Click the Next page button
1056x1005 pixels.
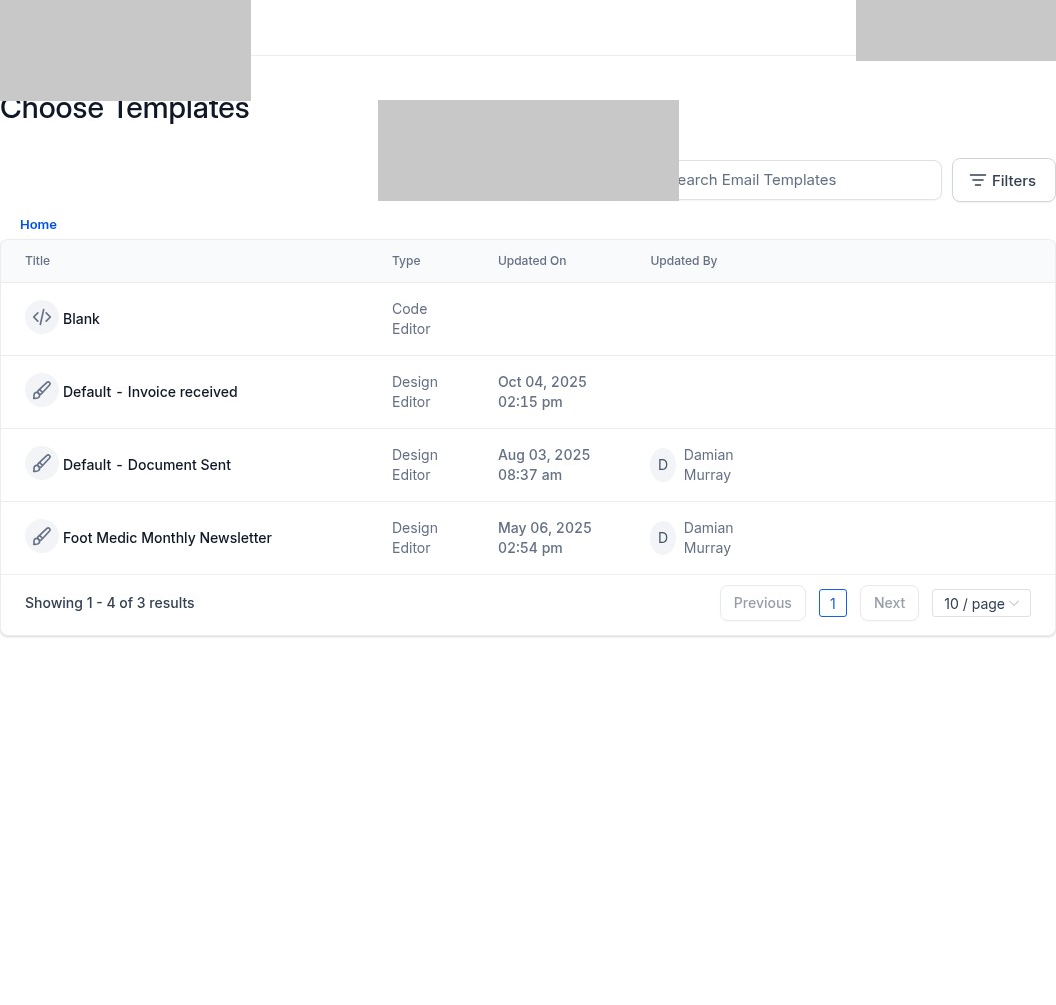coord(889,603)
